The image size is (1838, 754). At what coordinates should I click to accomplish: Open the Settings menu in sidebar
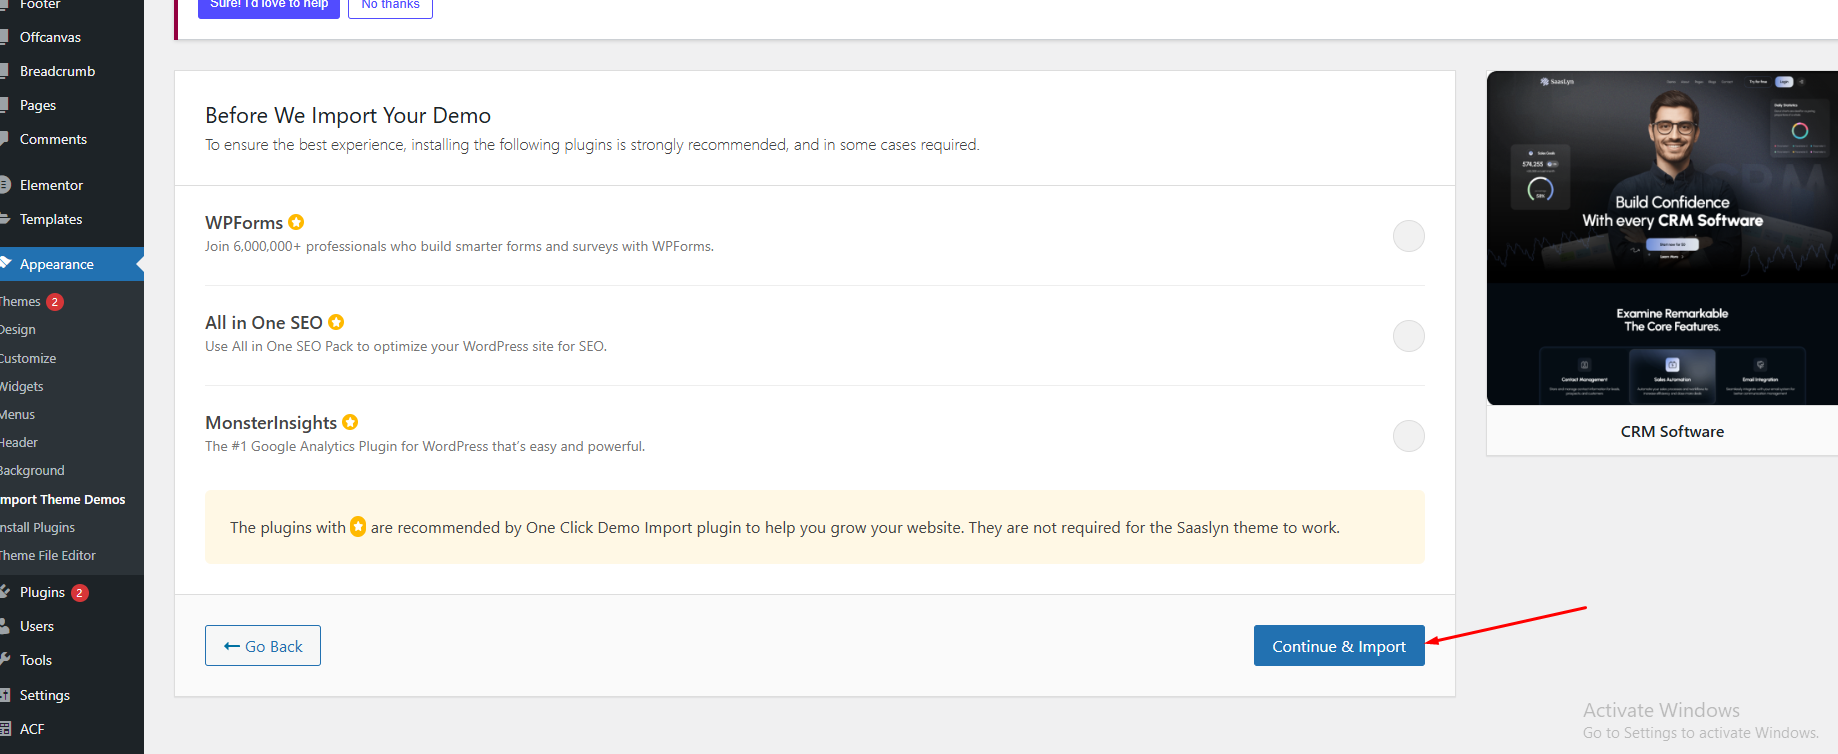45,695
